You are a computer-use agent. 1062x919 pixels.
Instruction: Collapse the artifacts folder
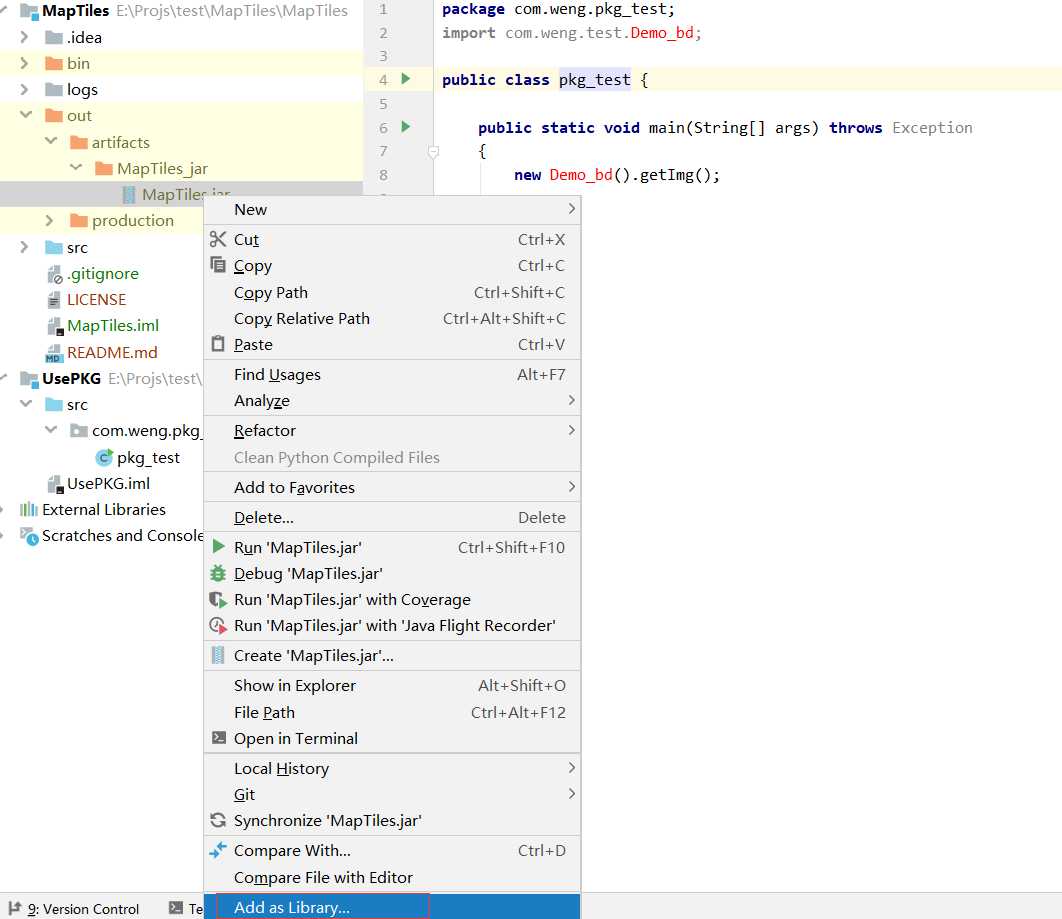[51, 141]
